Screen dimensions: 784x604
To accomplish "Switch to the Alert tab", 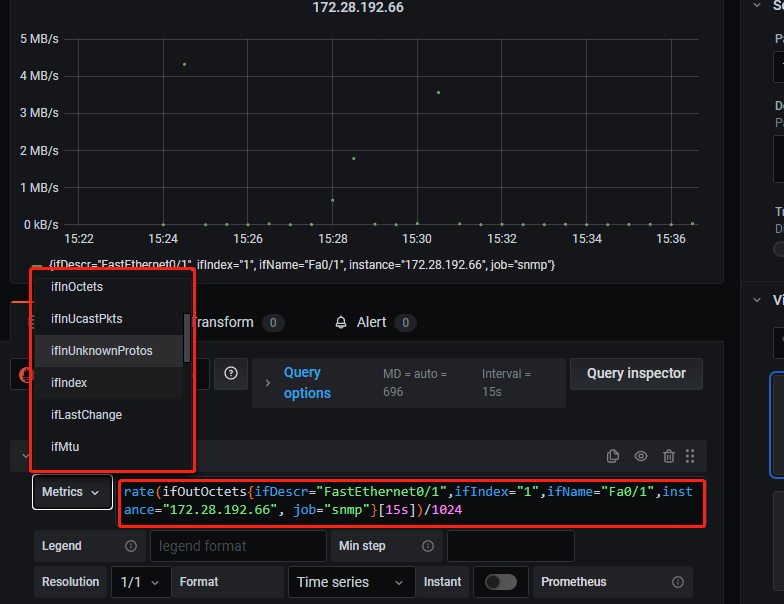I will pos(376,322).
